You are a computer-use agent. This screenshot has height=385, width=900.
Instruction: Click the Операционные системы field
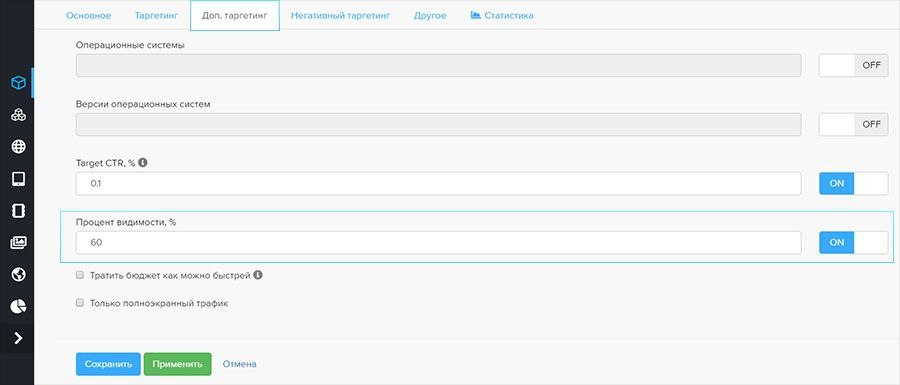439,65
